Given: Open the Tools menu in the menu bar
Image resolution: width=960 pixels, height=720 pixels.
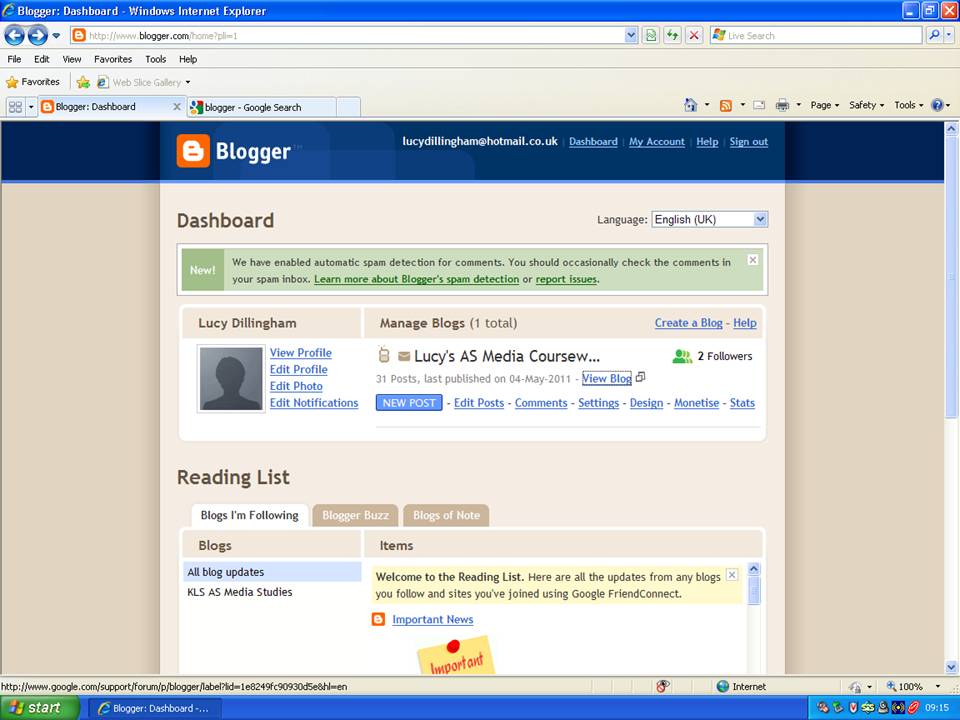Looking at the screenshot, I should [156, 59].
